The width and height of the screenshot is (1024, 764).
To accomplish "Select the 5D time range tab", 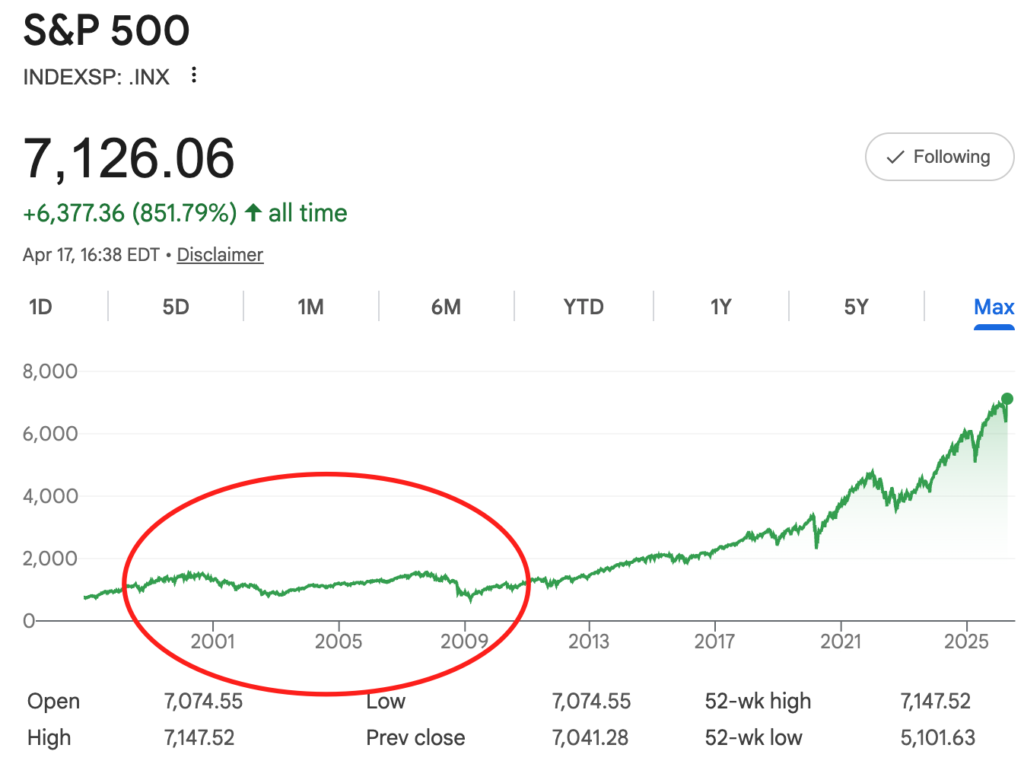I will point(175,307).
